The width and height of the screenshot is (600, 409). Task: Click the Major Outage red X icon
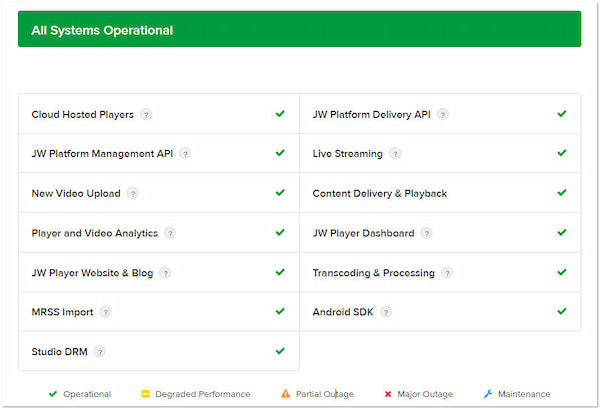(387, 394)
